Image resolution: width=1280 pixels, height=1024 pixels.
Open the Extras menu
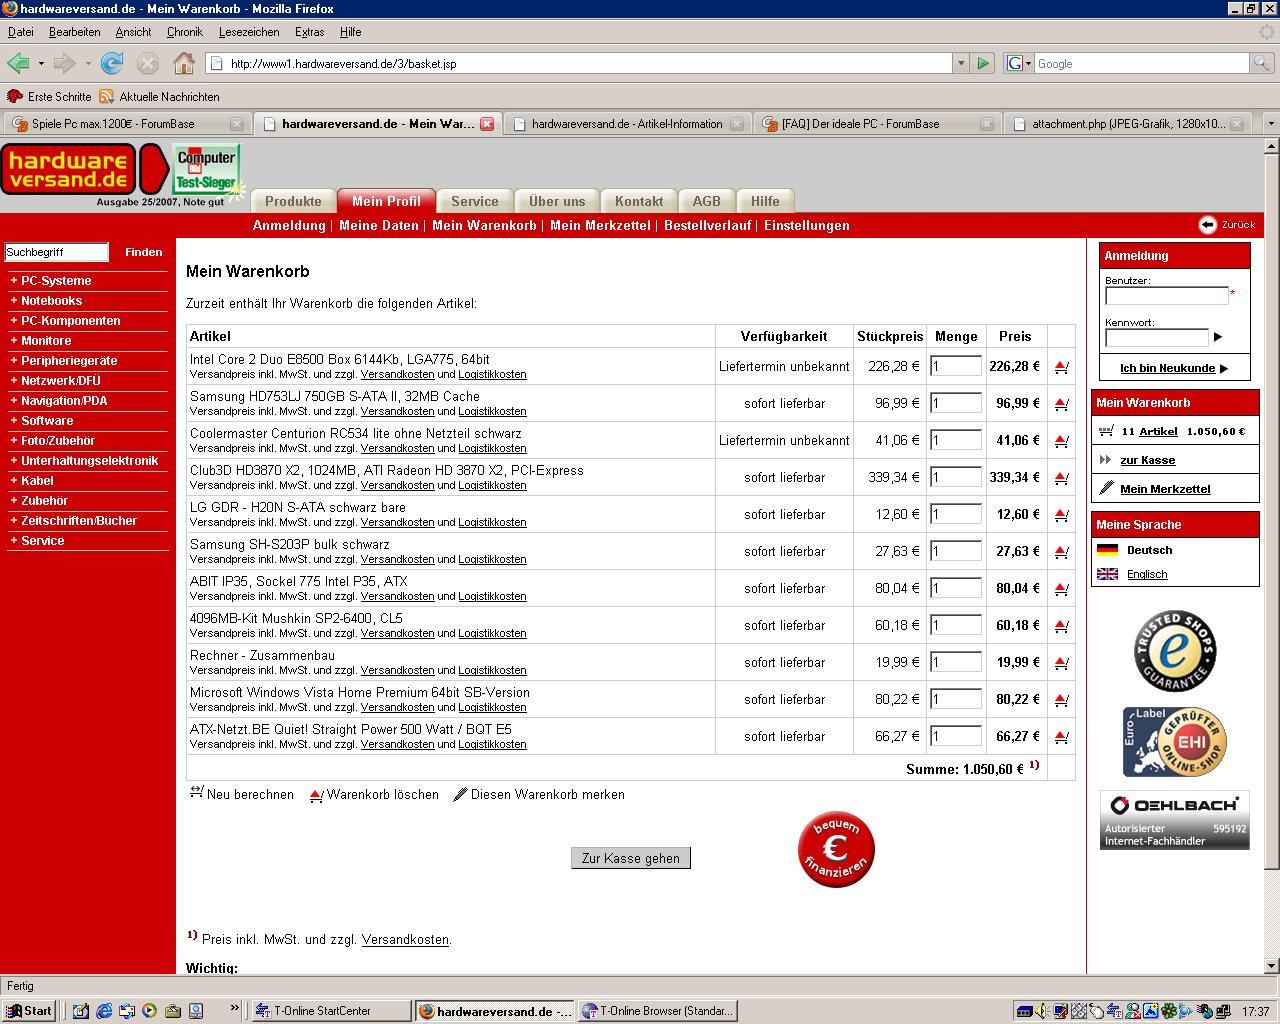click(309, 32)
